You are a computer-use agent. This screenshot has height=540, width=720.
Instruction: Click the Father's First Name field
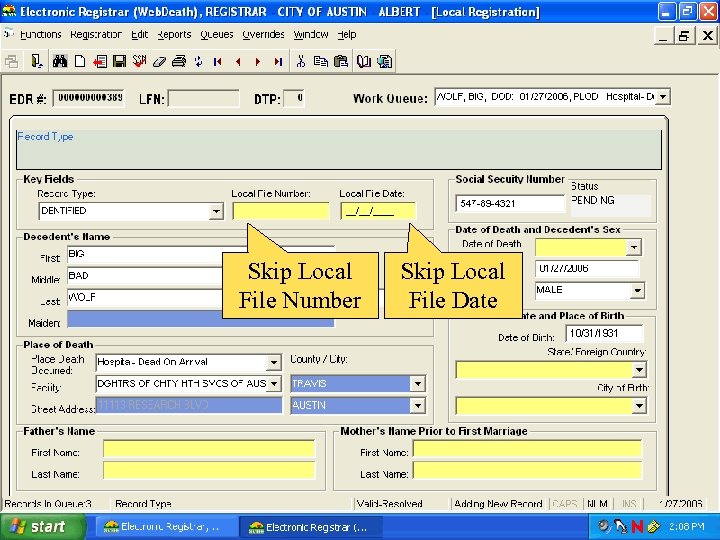point(208,448)
